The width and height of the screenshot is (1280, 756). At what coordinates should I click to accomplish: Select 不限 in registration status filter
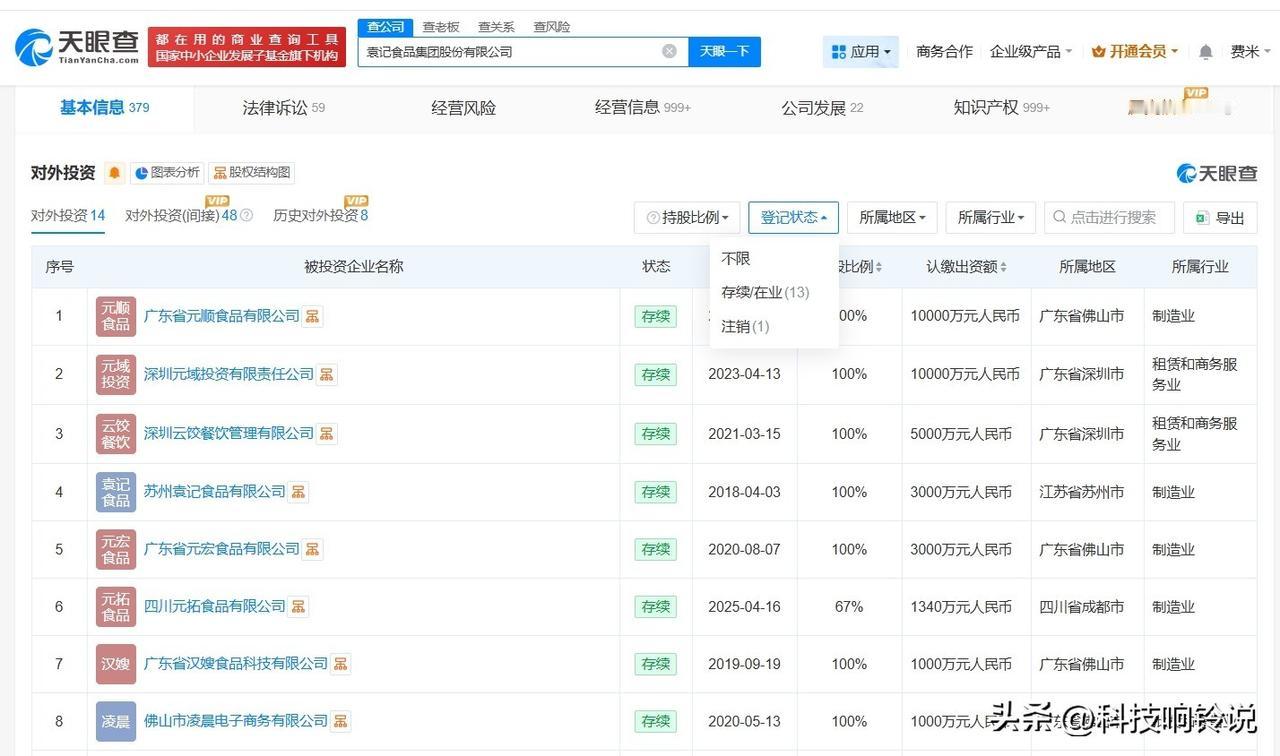click(x=736, y=258)
